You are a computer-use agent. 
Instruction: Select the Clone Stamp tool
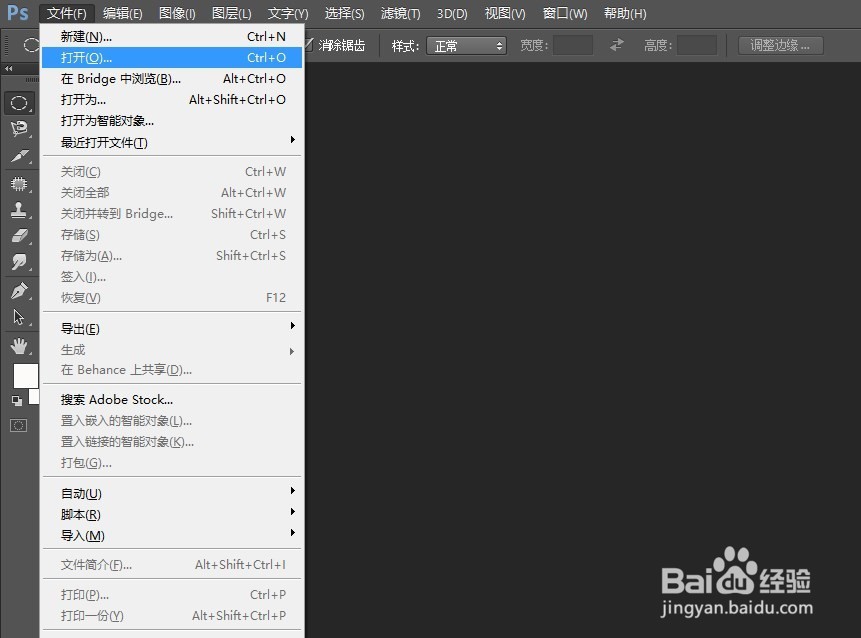(x=19, y=210)
